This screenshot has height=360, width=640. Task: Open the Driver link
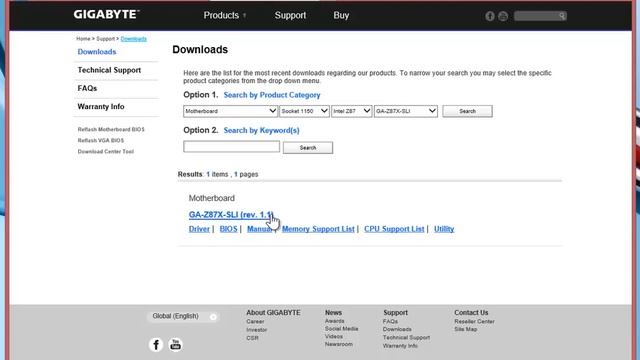click(199, 229)
